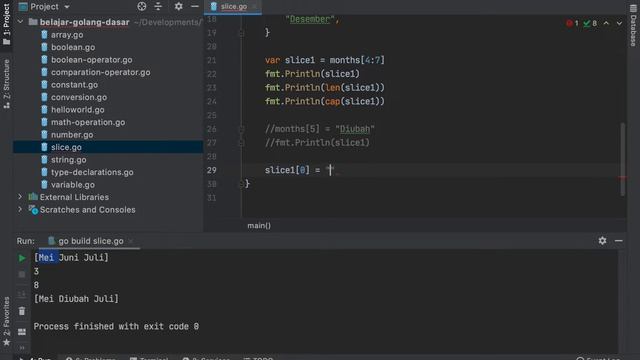The height and width of the screenshot is (360, 640).
Task: Open the Project view dropdown
Action: pyautogui.click(x=67, y=7)
